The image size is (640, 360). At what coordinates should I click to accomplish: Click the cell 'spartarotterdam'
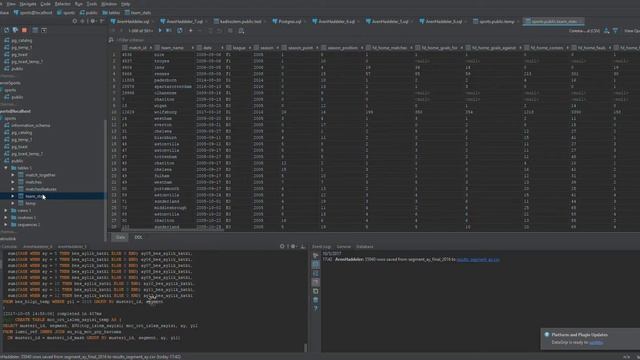tap(174, 87)
